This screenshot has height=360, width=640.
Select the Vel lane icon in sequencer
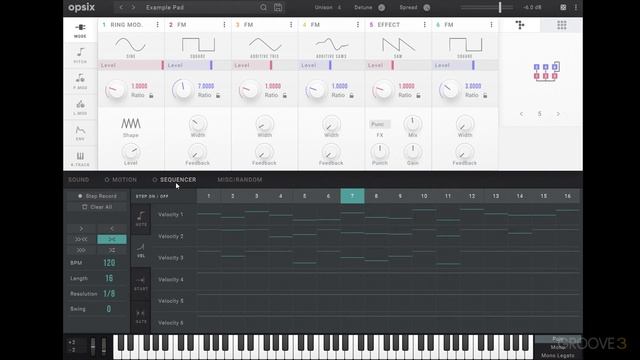(x=141, y=250)
